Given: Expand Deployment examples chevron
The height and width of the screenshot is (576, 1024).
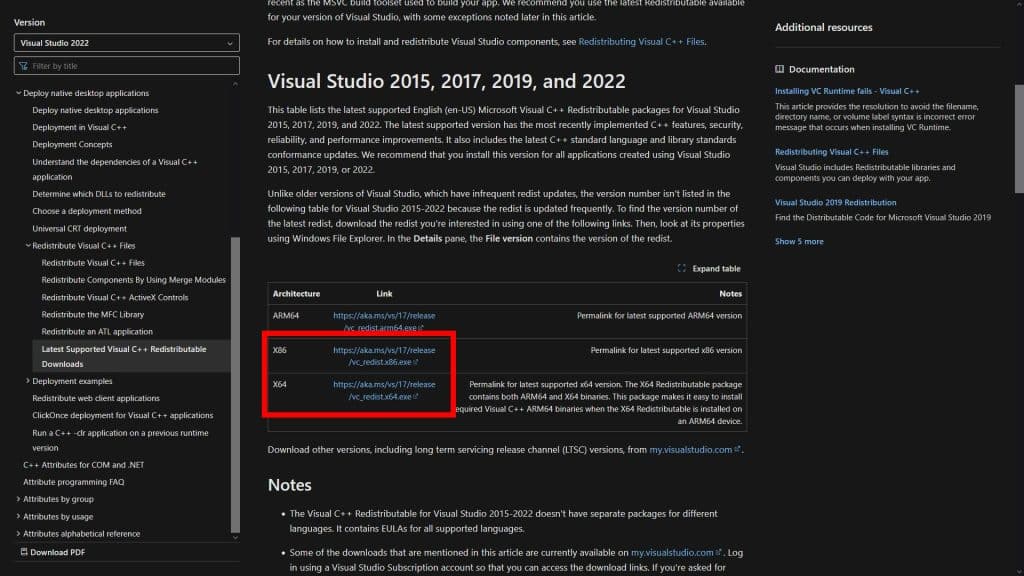Looking at the screenshot, I should point(28,381).
